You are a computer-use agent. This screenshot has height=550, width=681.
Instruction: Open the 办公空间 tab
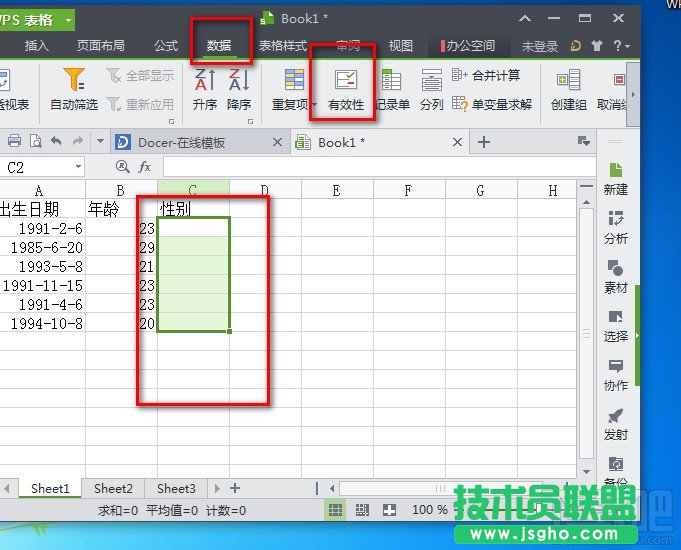[x=468, y=46]
